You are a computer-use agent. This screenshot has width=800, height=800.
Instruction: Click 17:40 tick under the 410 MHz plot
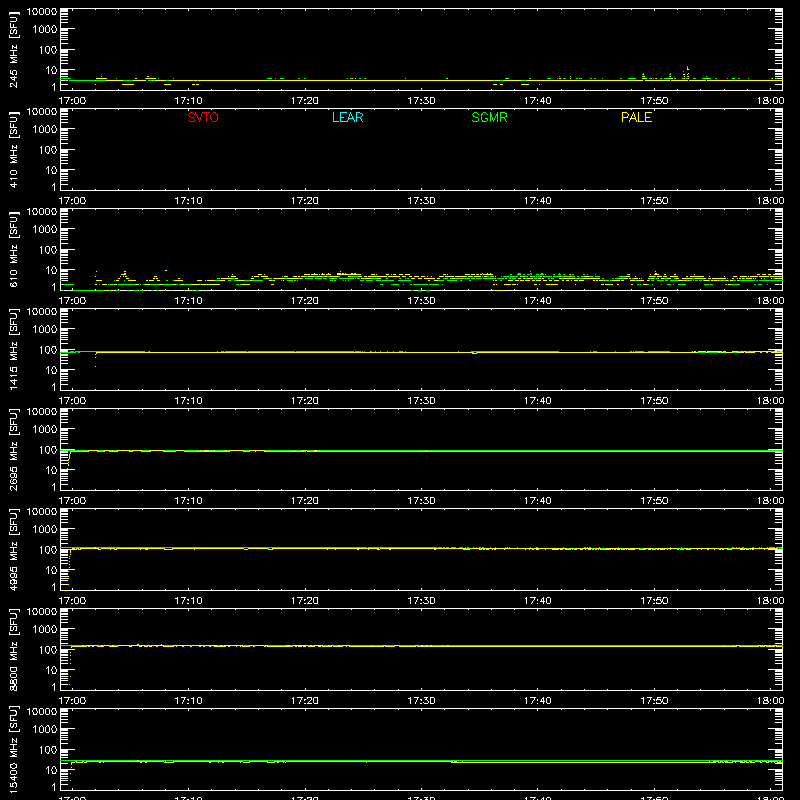point(538,201)
